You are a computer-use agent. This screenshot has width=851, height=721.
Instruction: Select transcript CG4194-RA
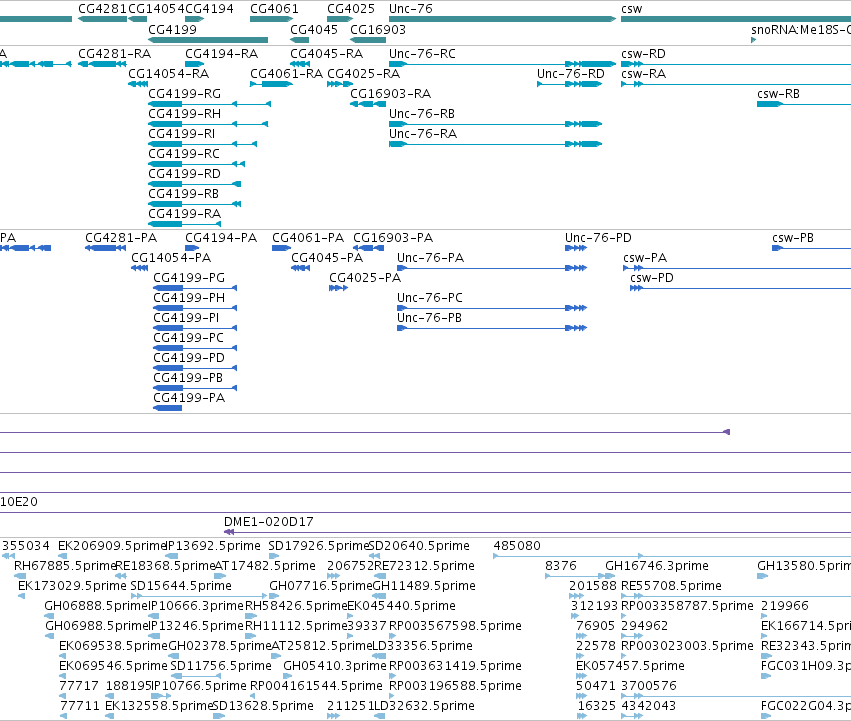click(x=194, y=64)
